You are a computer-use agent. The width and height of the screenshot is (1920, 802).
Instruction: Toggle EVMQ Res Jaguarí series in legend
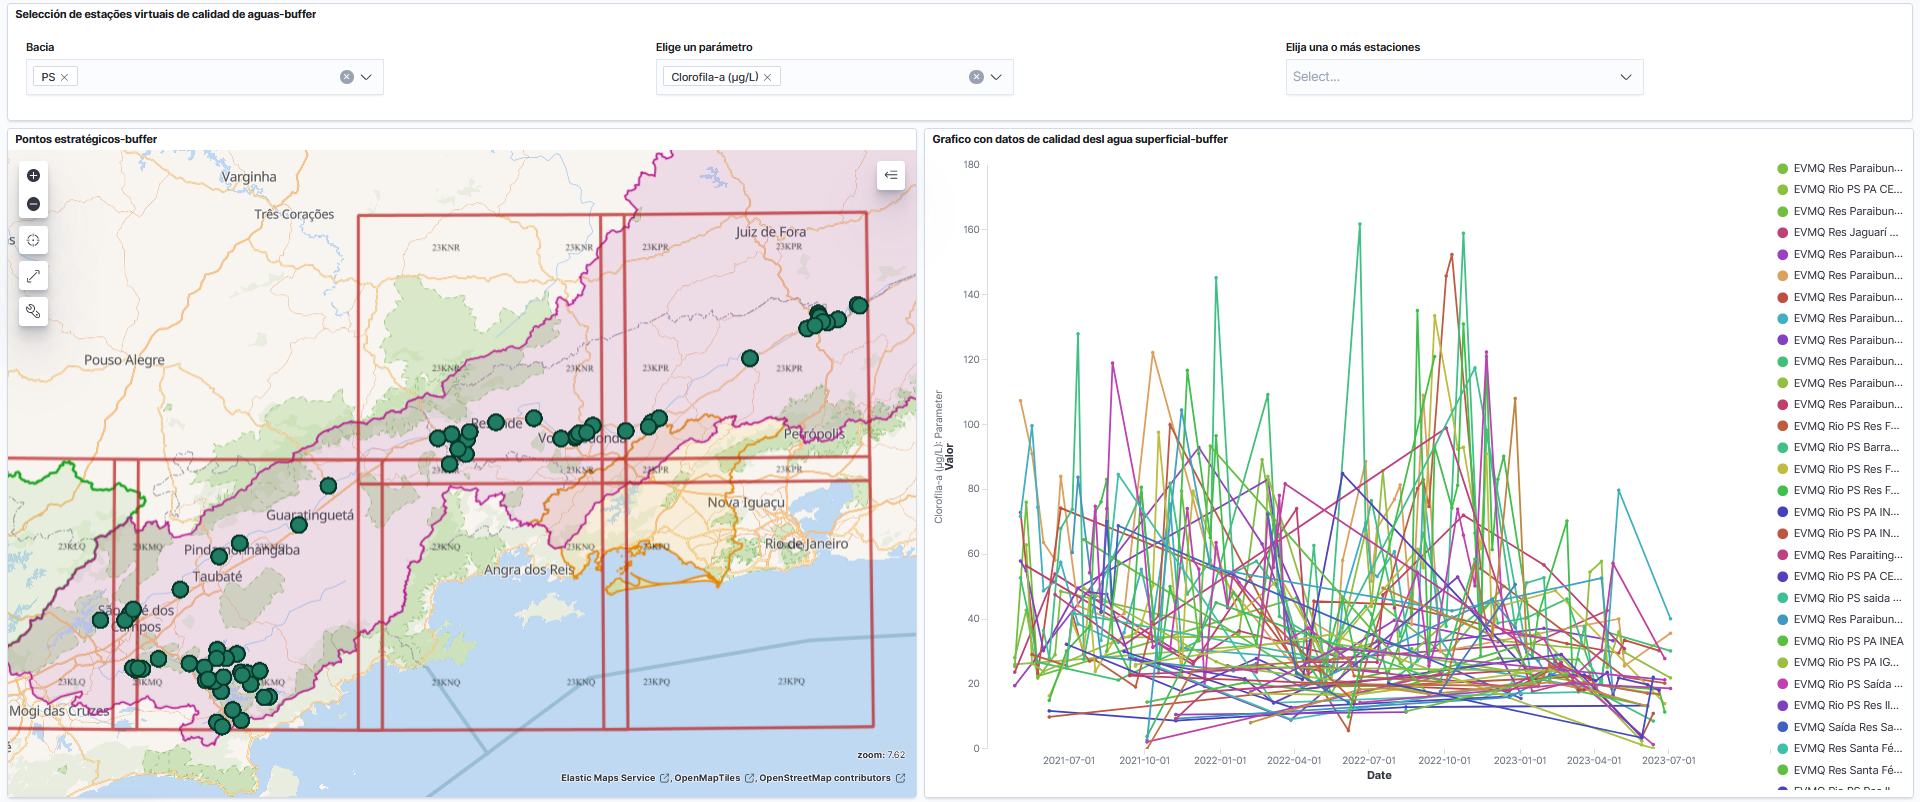(1845, 233)
